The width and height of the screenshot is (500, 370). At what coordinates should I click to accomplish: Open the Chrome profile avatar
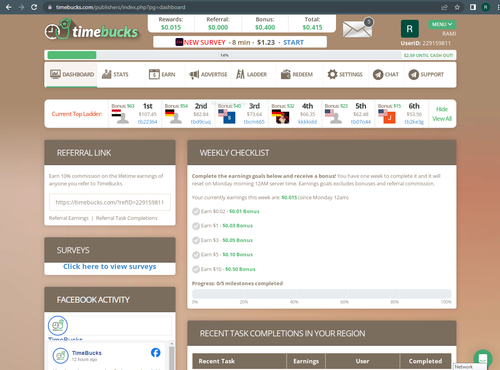pyautogui.click(x=486, y=7)
